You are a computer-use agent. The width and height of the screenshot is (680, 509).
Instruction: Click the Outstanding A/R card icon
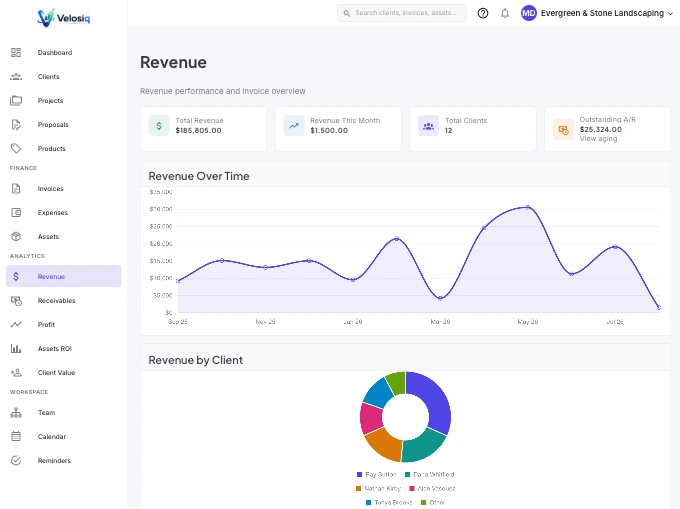pyautogui.click(x=563, y=130)
